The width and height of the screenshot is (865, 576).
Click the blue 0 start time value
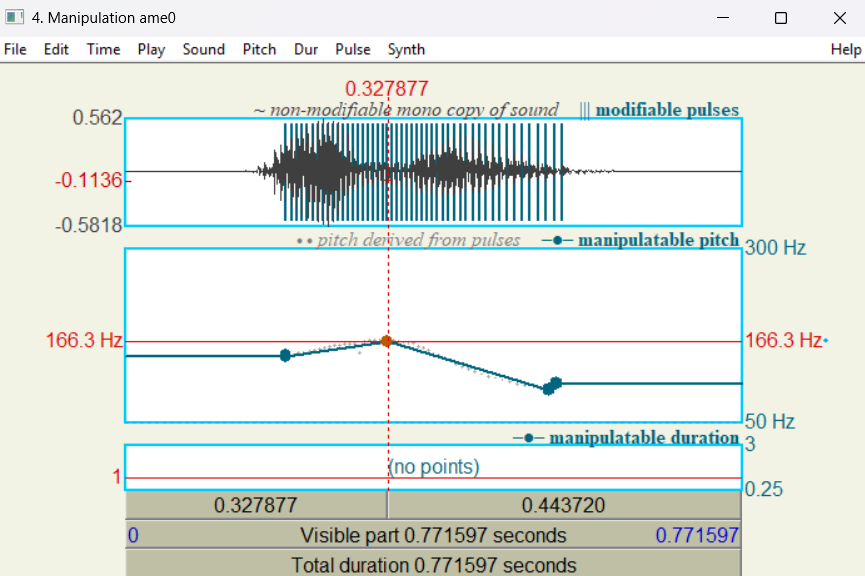tap(134, 535)
